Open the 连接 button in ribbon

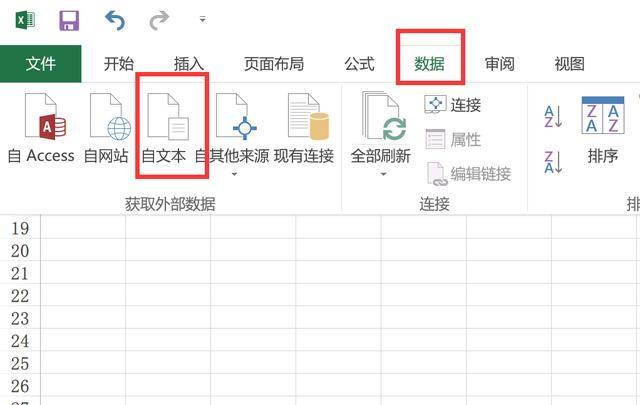click(453, 105)
